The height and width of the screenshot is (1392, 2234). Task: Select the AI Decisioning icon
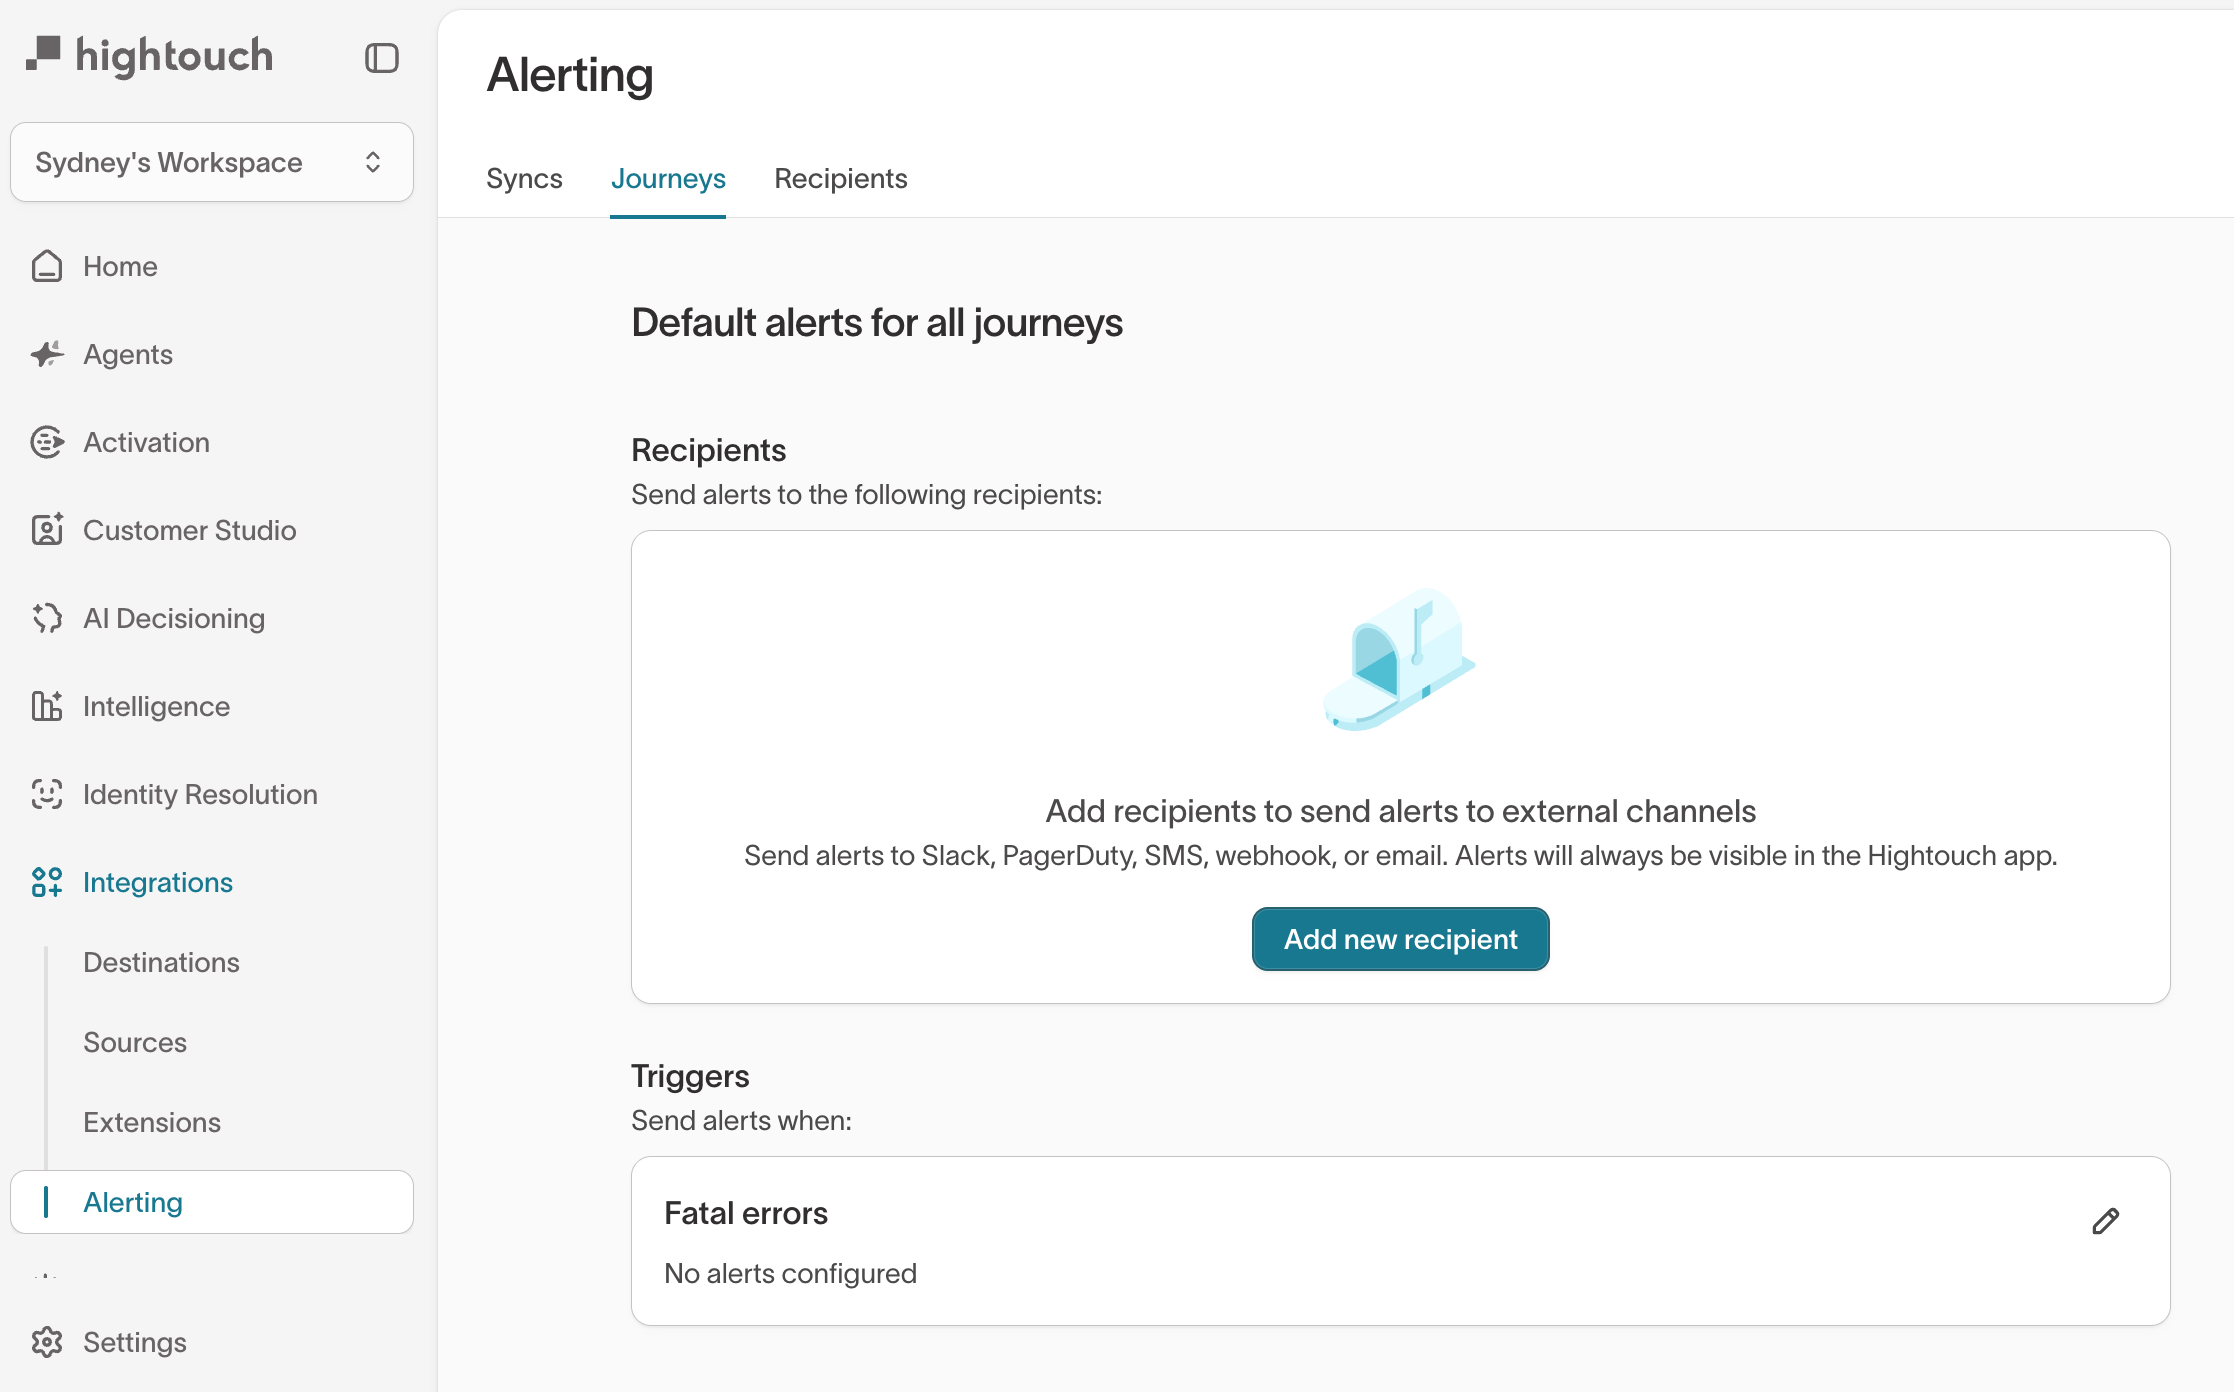tap(46, 618)
